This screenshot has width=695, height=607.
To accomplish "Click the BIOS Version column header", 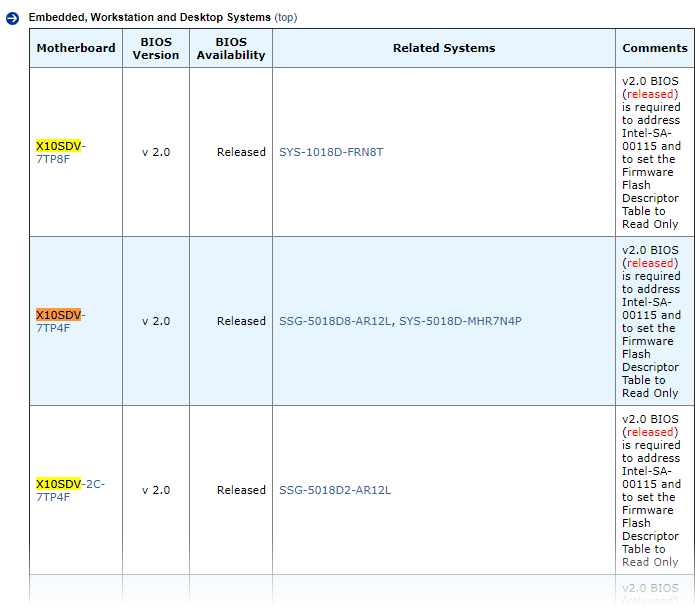I will [x=156, y=48].
